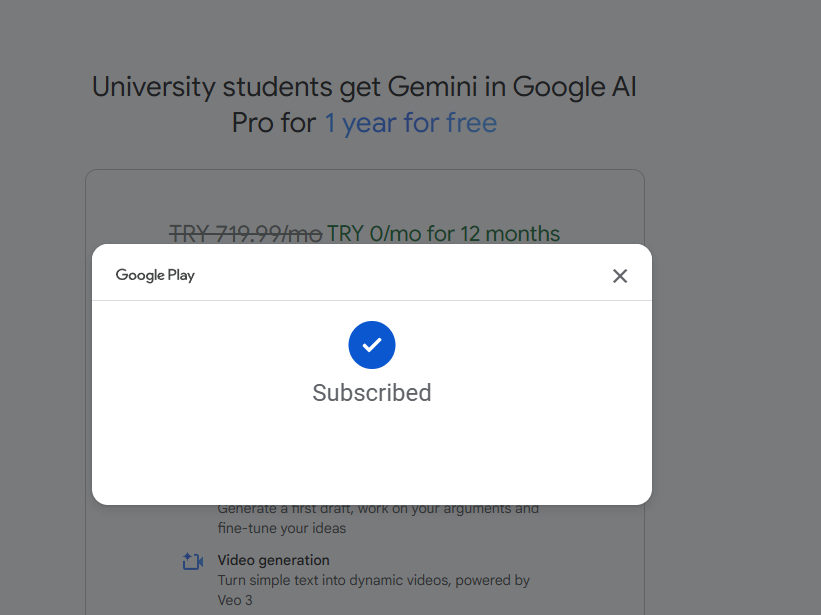Click the Google Play logo in dialog header
Viewport: 821px width, 615px height.
(155, 275)
